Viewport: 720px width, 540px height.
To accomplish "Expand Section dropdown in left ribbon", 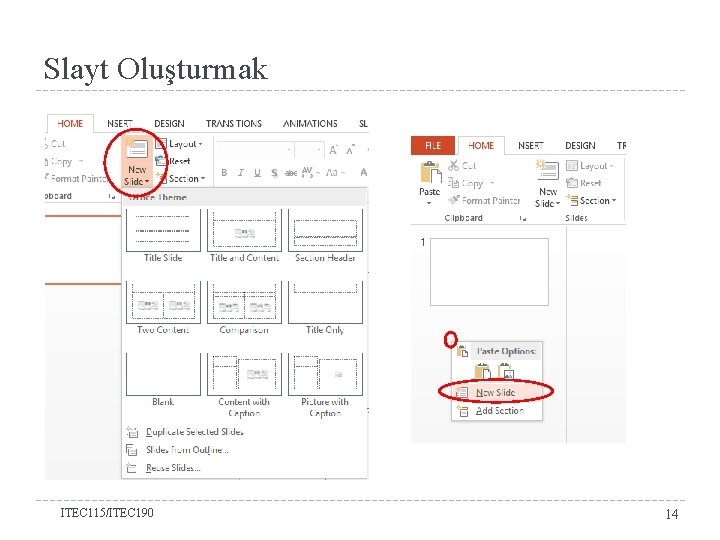I will [180, 178].
